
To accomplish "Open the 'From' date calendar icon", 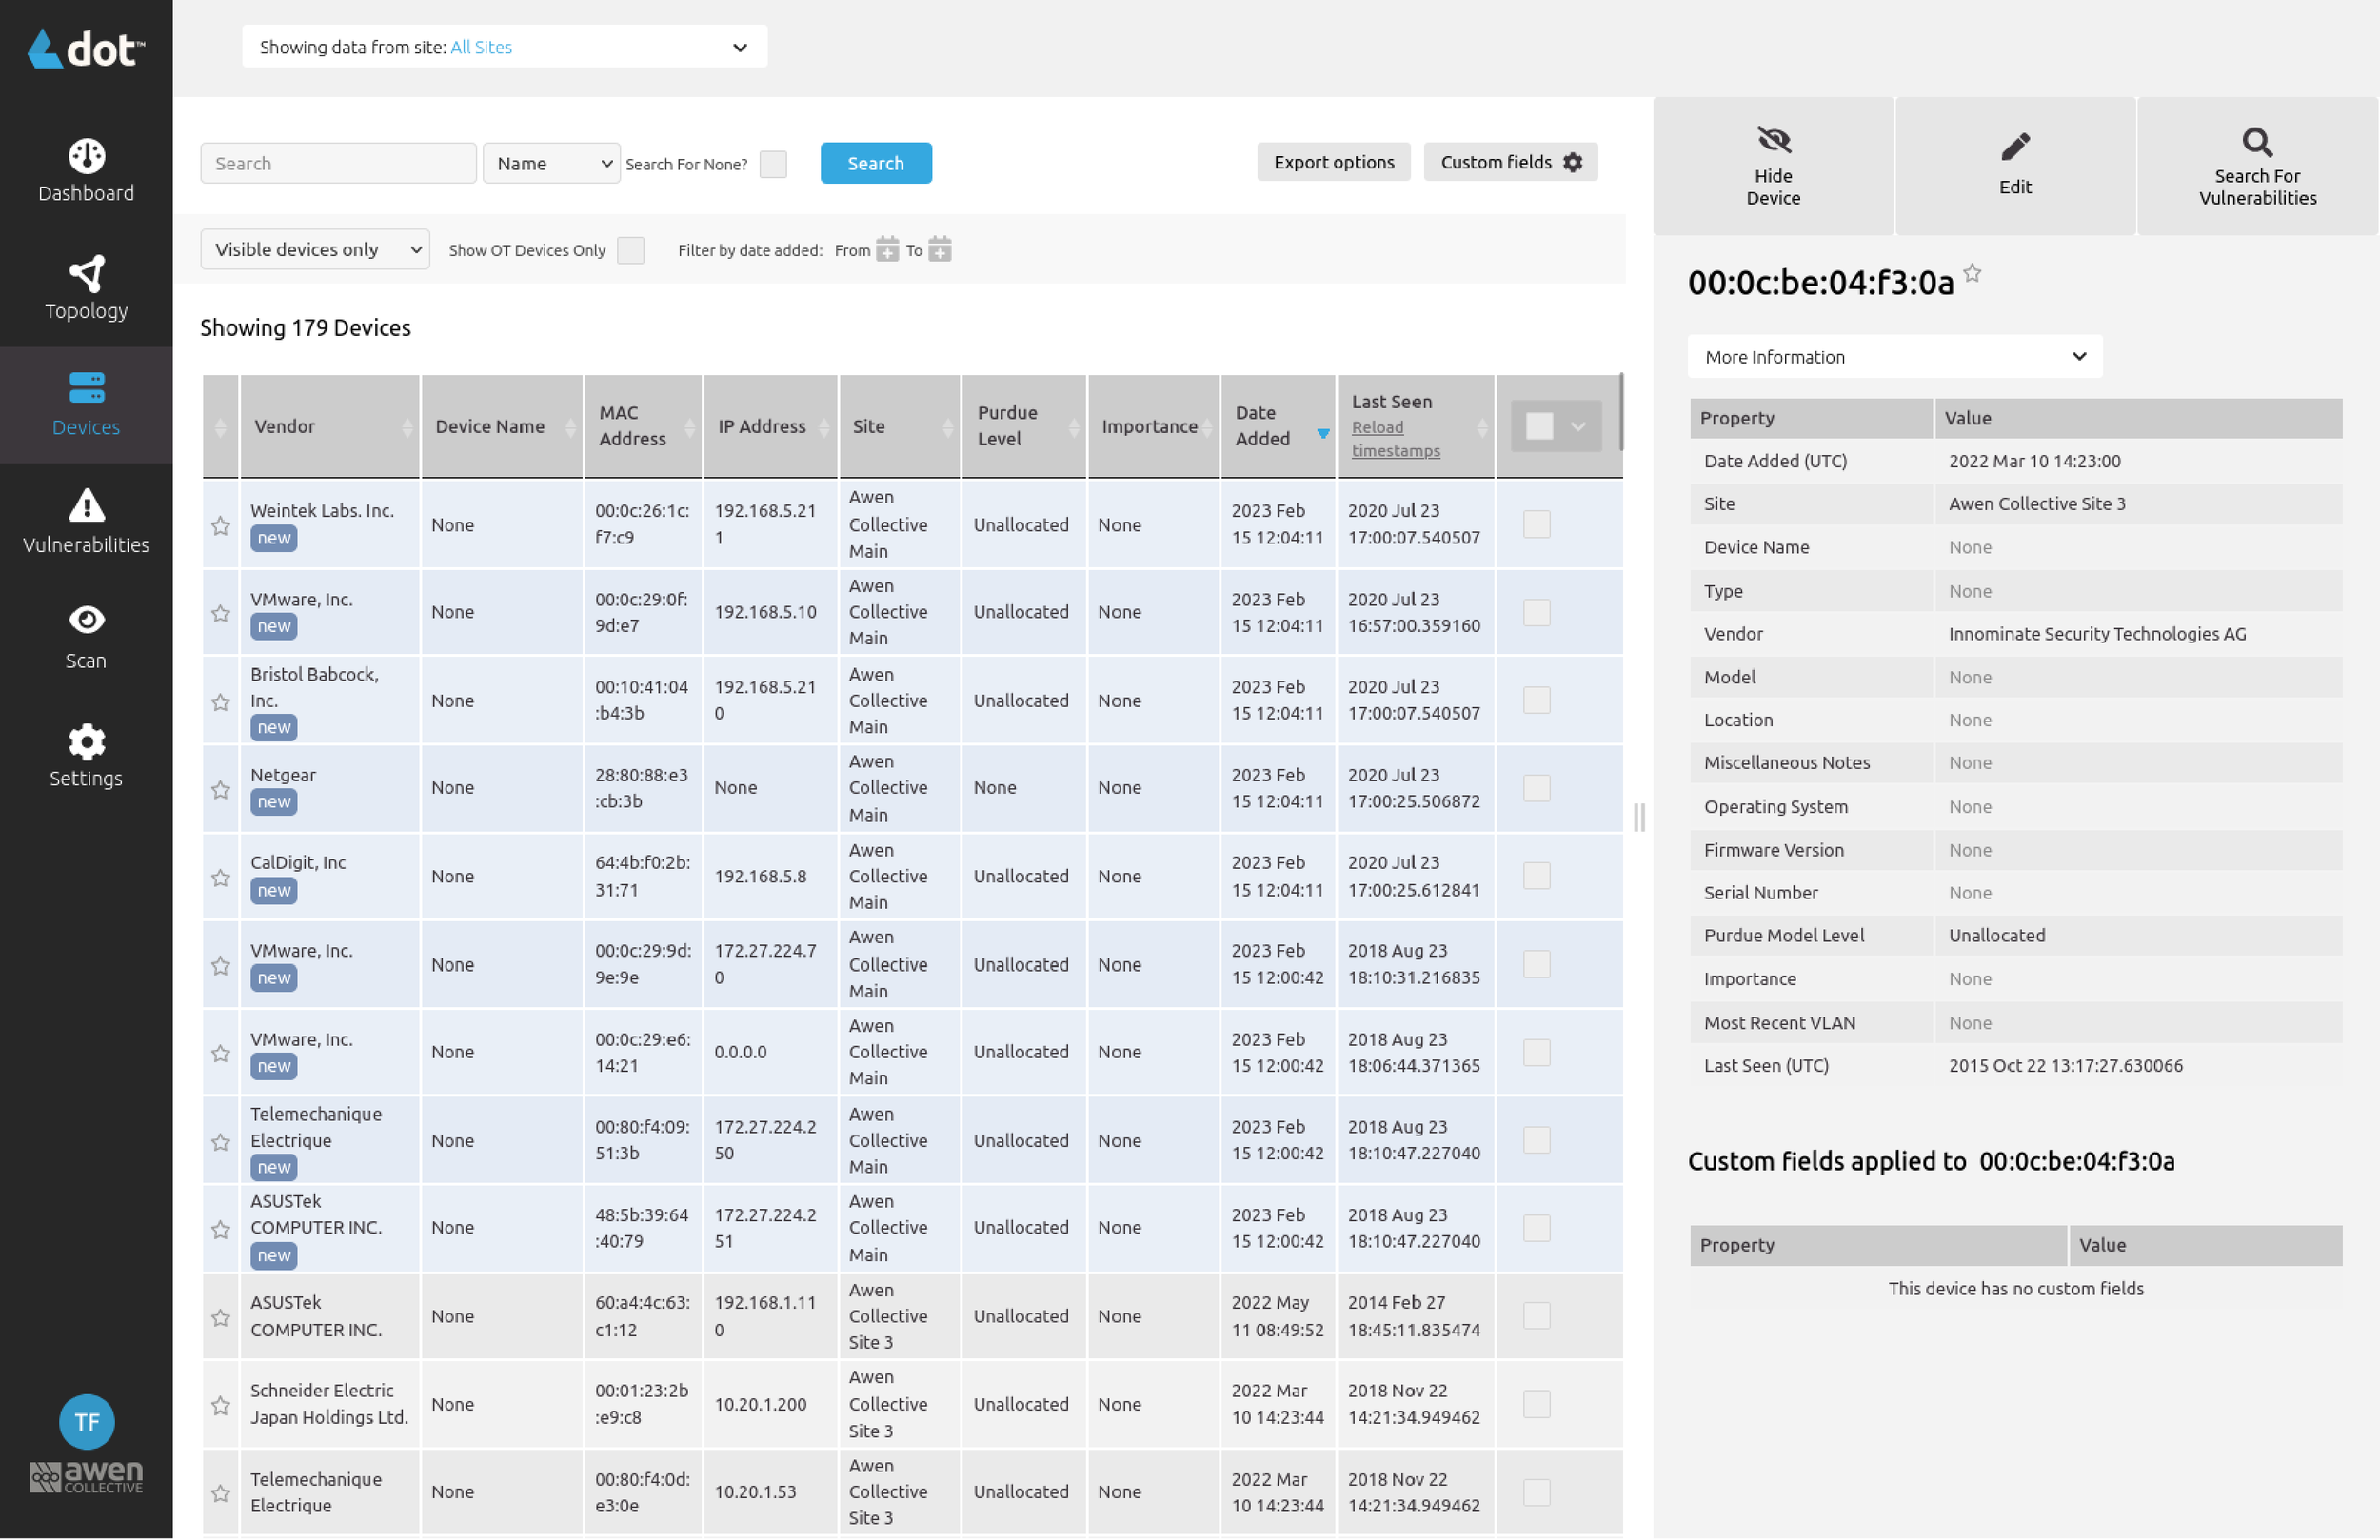I will [x=887, y=249].
